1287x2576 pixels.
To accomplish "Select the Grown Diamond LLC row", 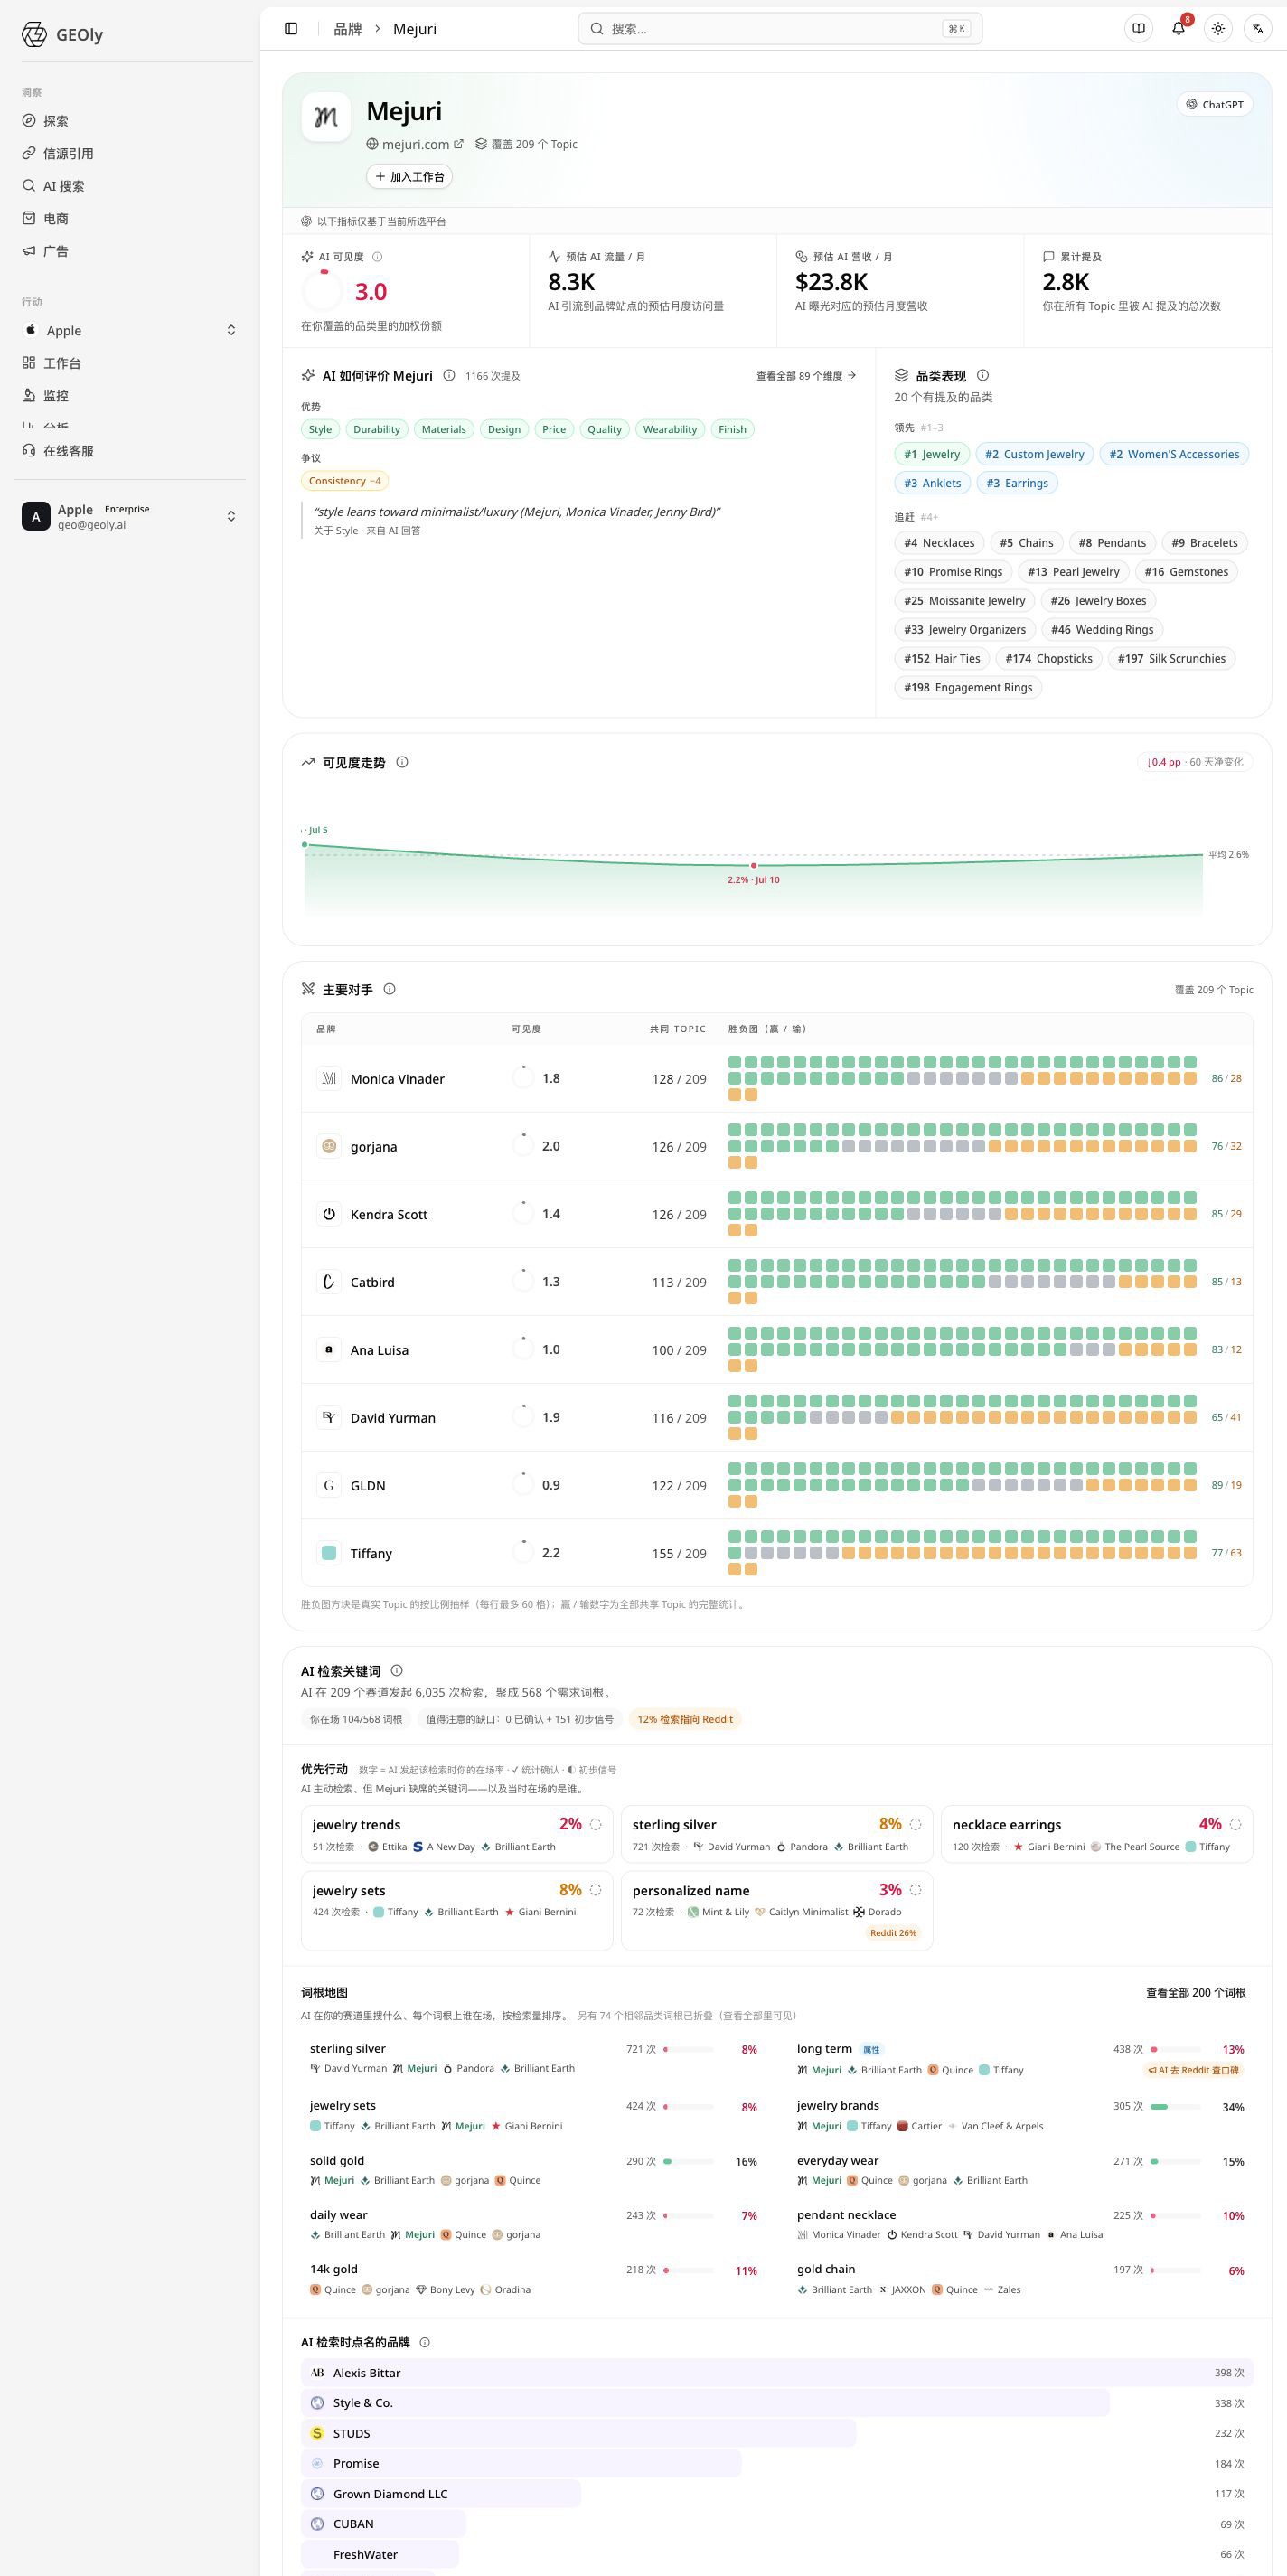I will (777, 2494).
